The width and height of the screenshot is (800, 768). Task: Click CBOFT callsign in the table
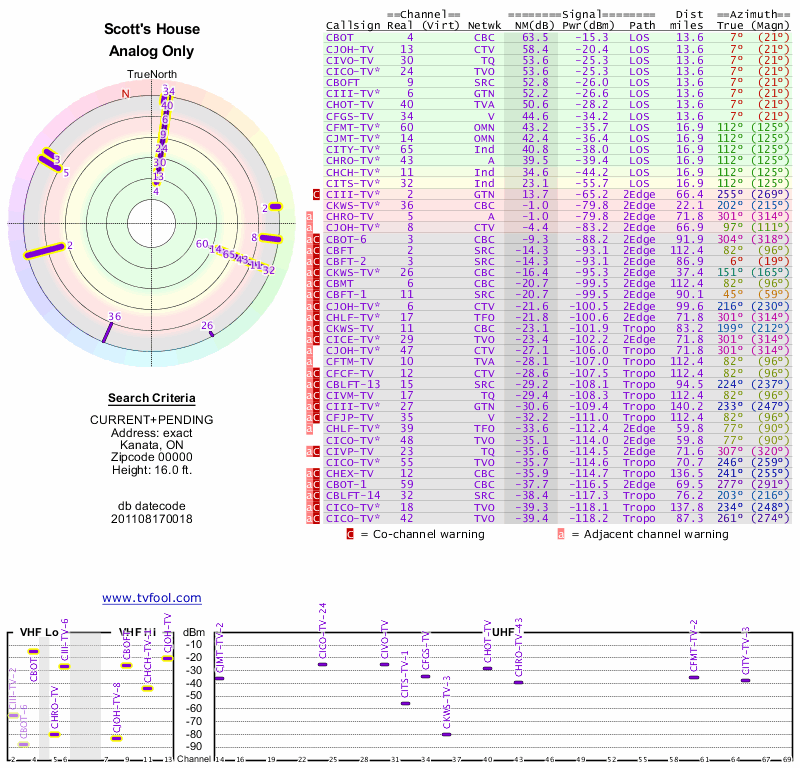(343, 83)
